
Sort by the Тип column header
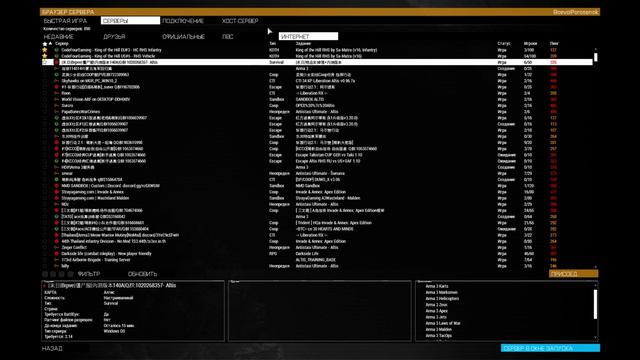(x=272, y=43)
